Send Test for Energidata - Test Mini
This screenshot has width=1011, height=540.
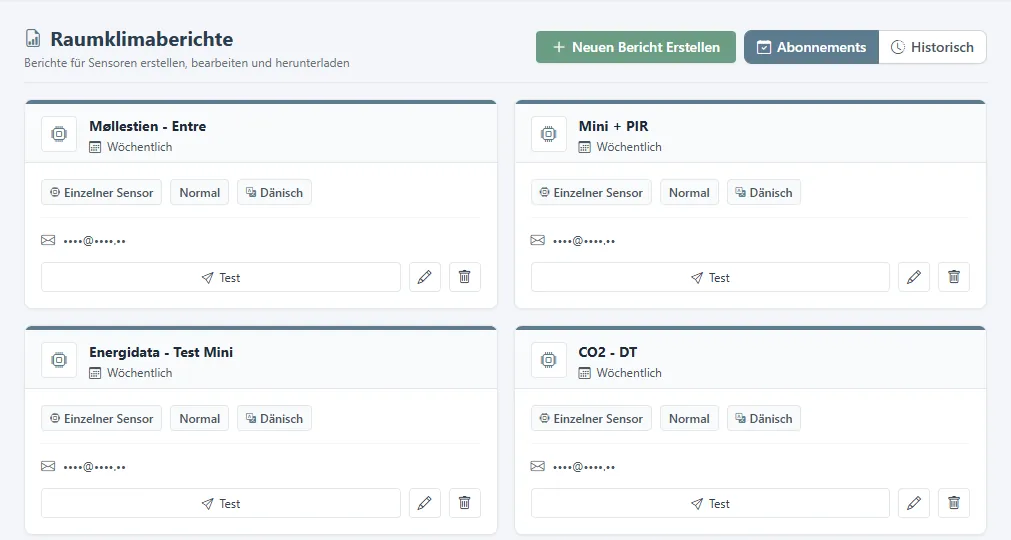click(221, 503)
